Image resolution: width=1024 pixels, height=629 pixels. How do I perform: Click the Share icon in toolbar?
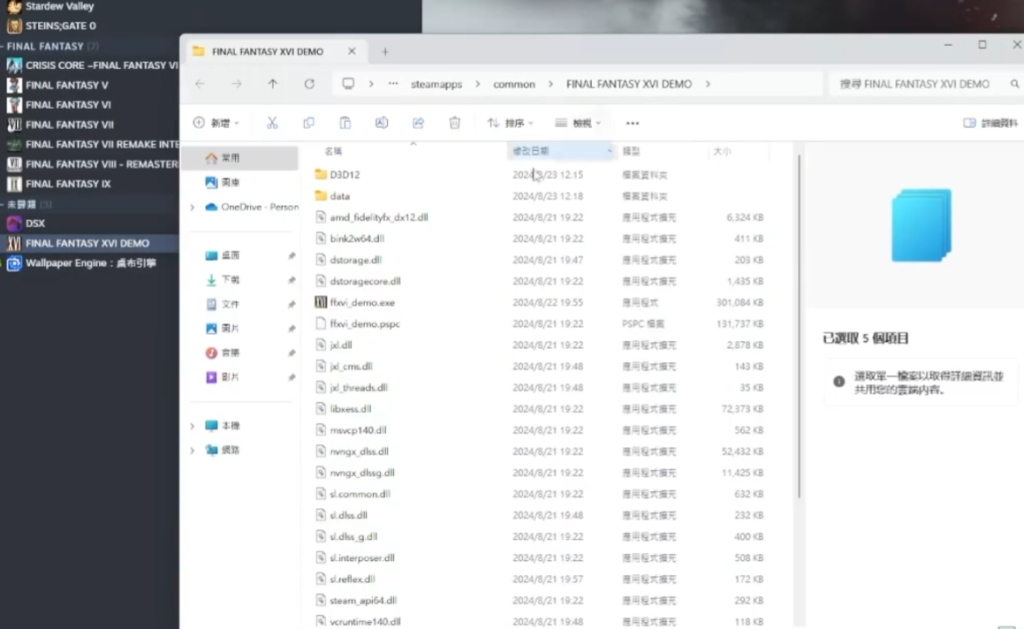pyautogui.click(x=418, y=123)
